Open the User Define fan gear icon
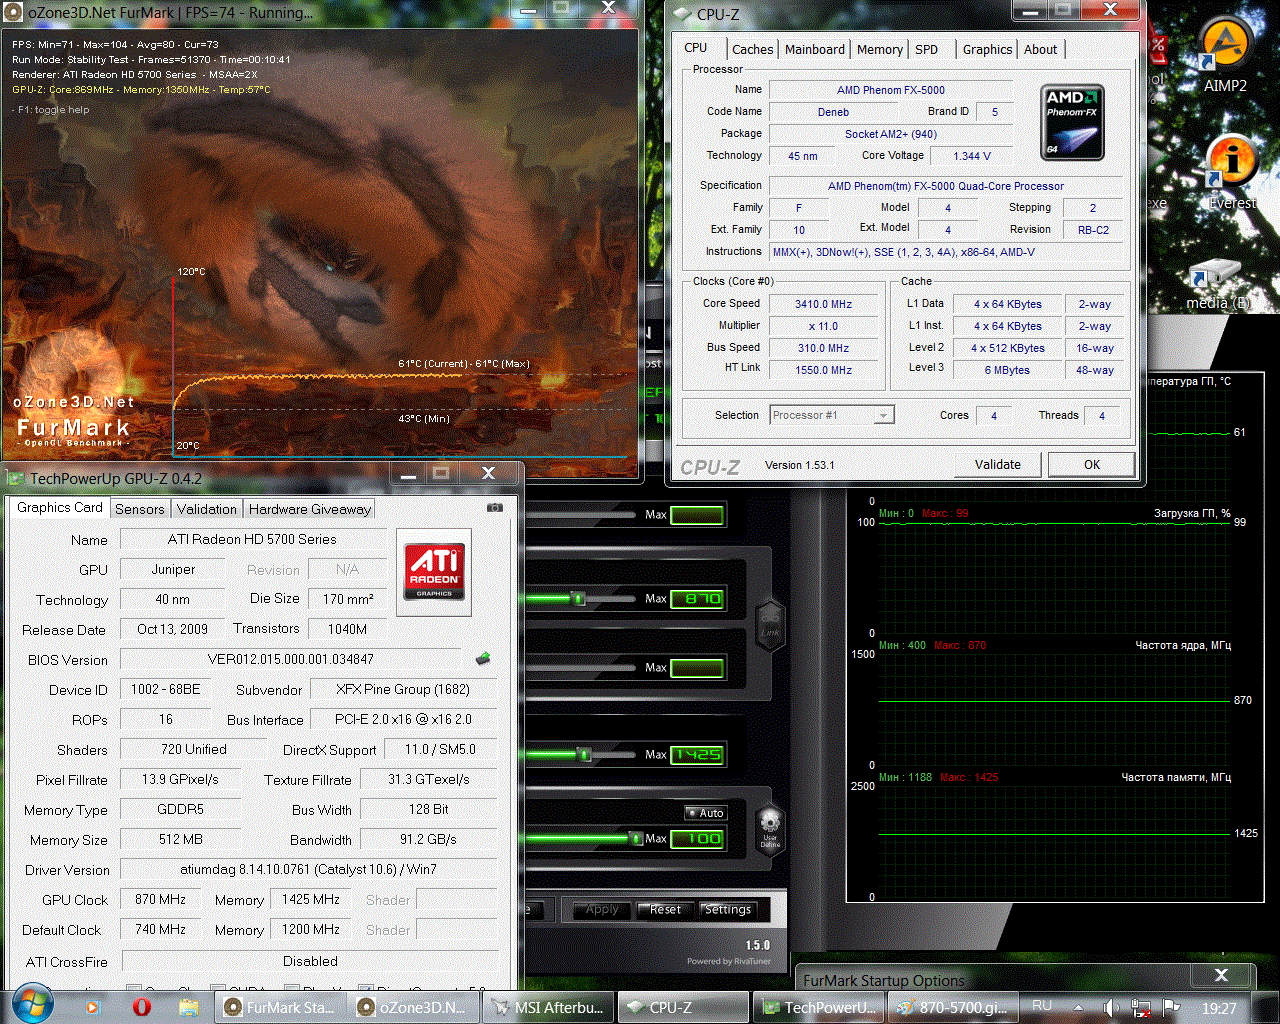 point(770,830)
